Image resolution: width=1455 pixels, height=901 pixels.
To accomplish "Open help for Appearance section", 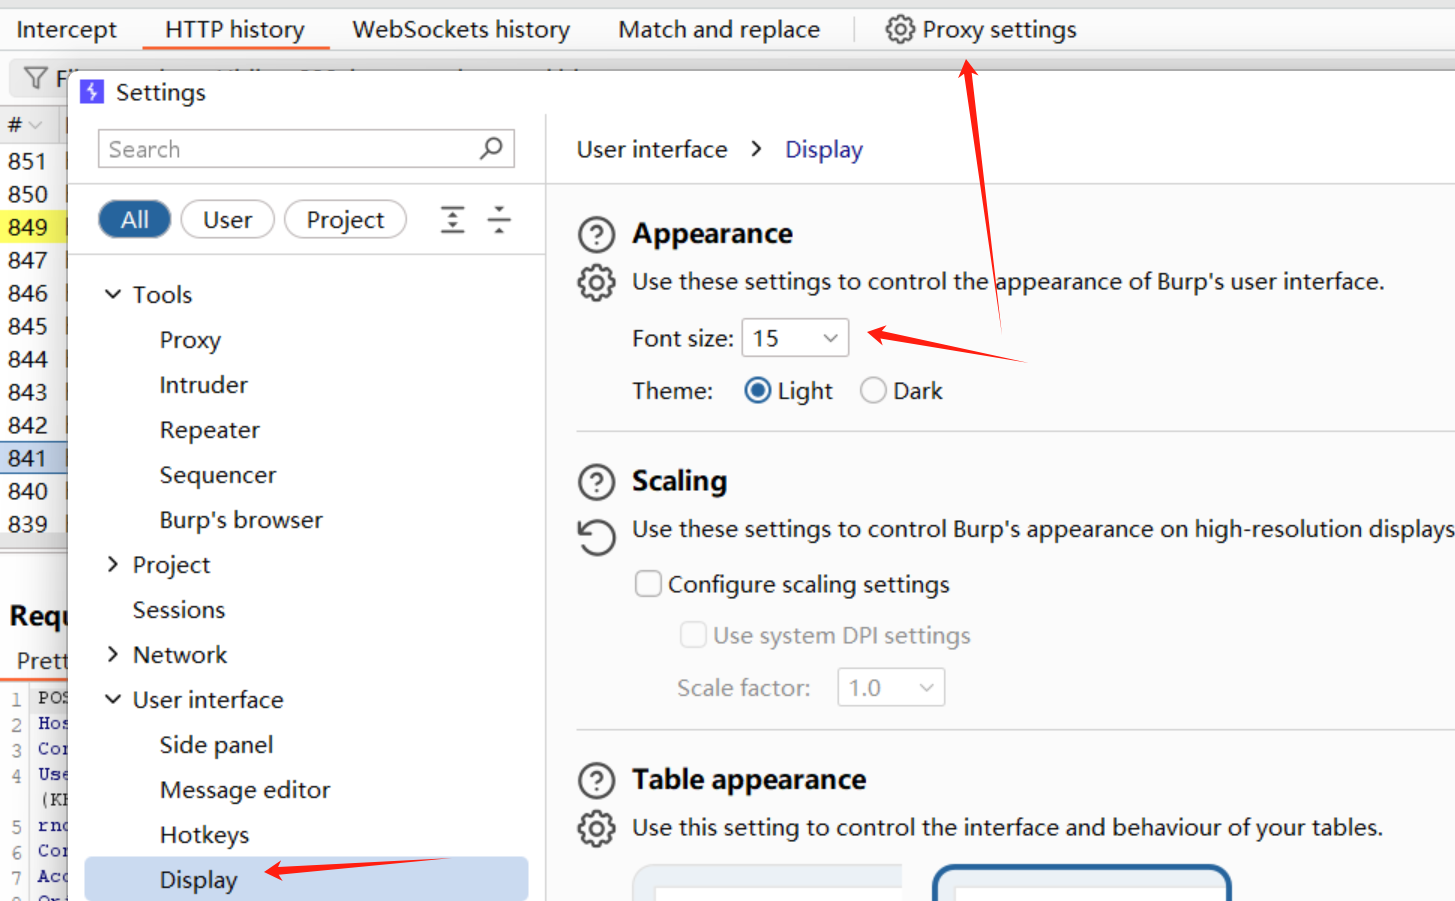I will [597, 234].
